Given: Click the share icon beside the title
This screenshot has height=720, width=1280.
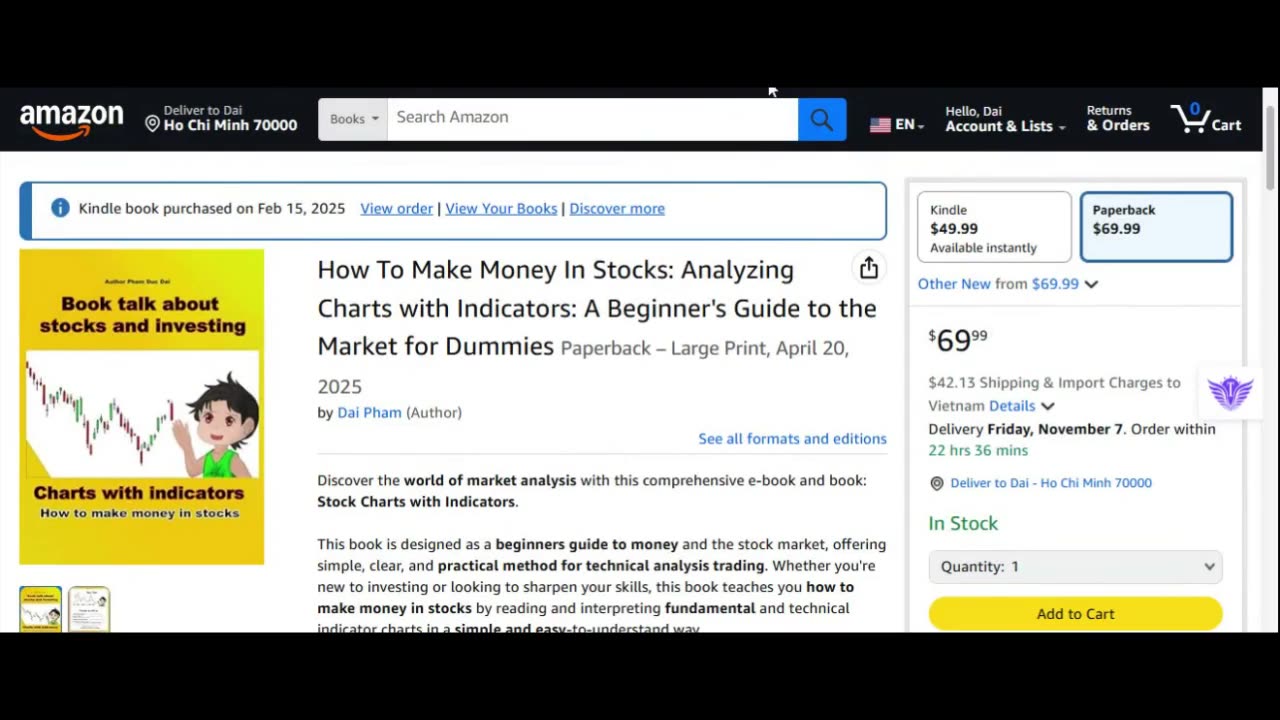Looking at the screenshot, I should 869,268.
